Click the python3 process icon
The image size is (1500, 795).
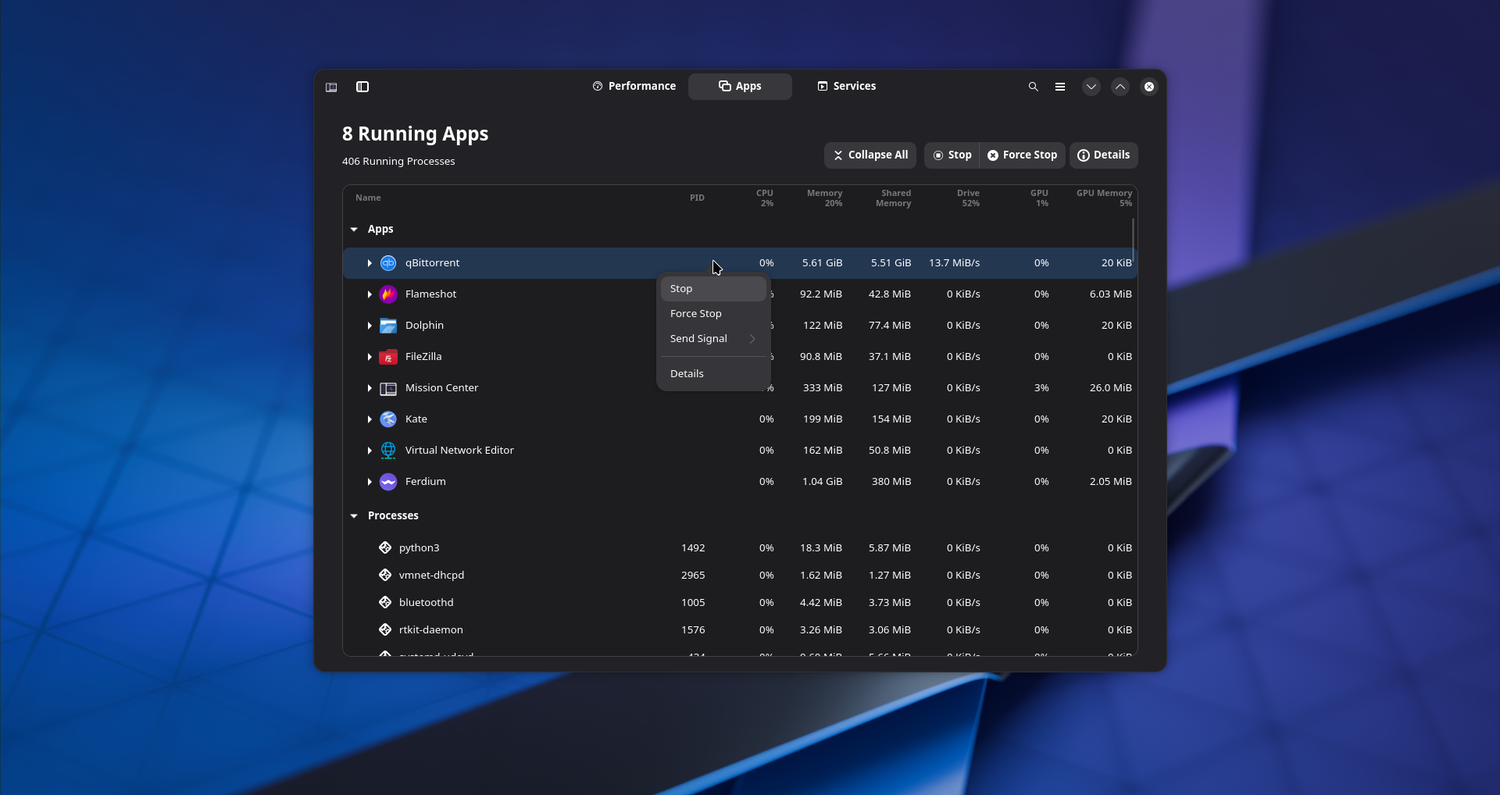[385, 548]
